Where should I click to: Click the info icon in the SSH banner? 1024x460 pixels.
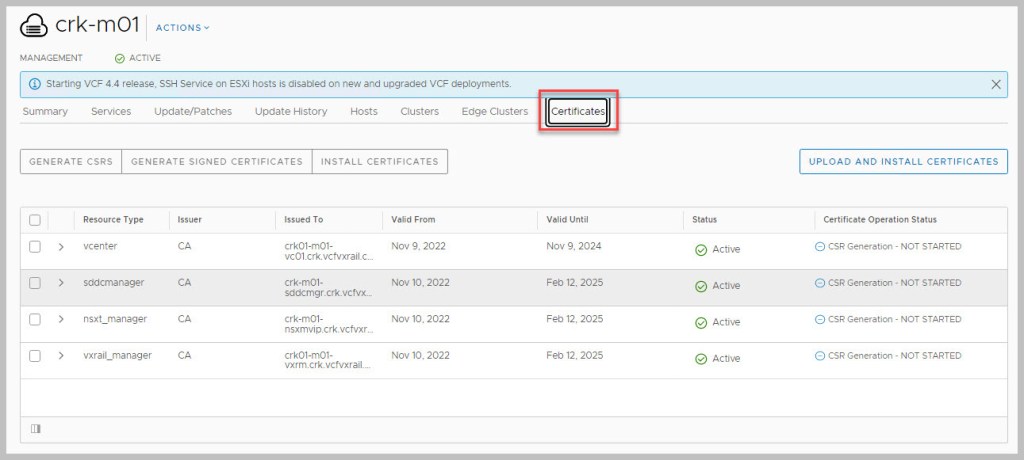(35, 84)
